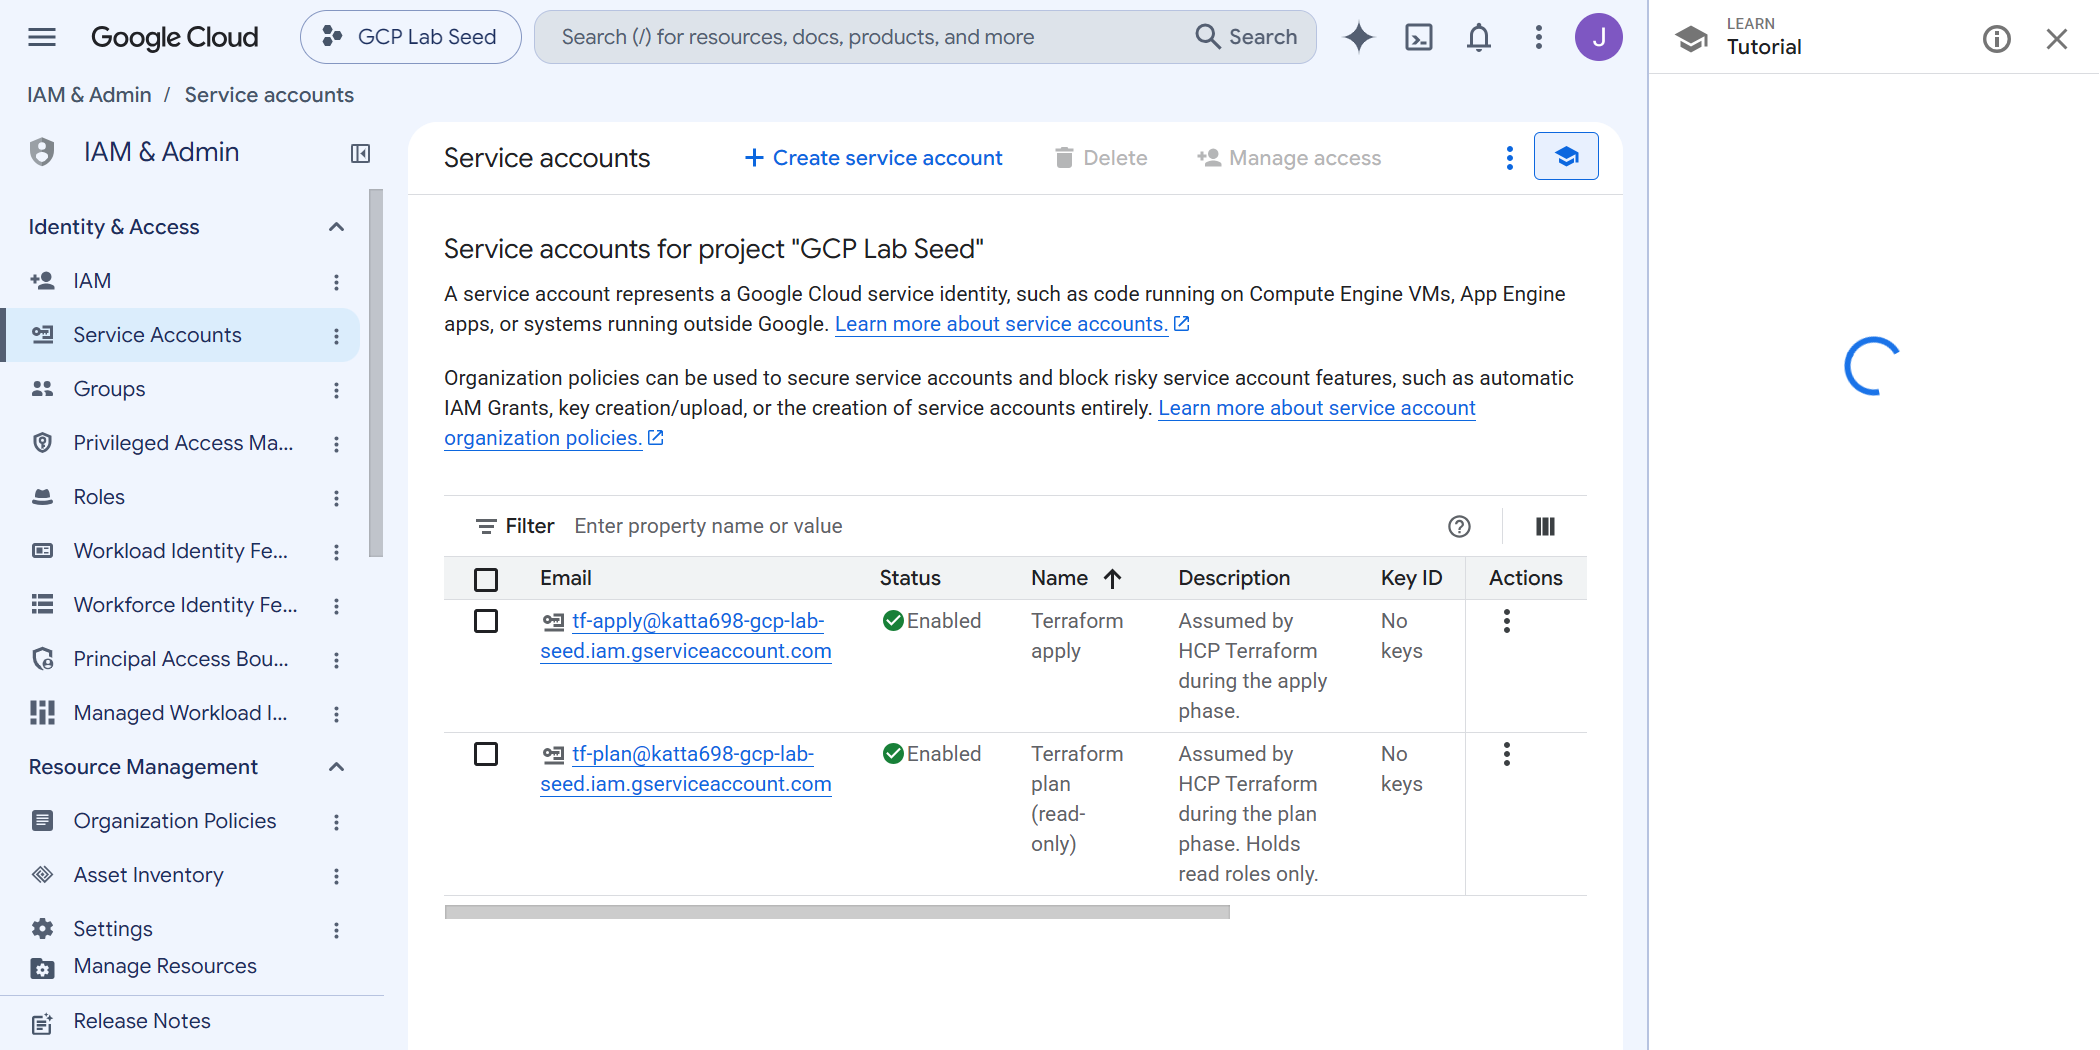Open more options for Workload Identity Federation item
The image size is (2100, 1050).
(336, 552)
